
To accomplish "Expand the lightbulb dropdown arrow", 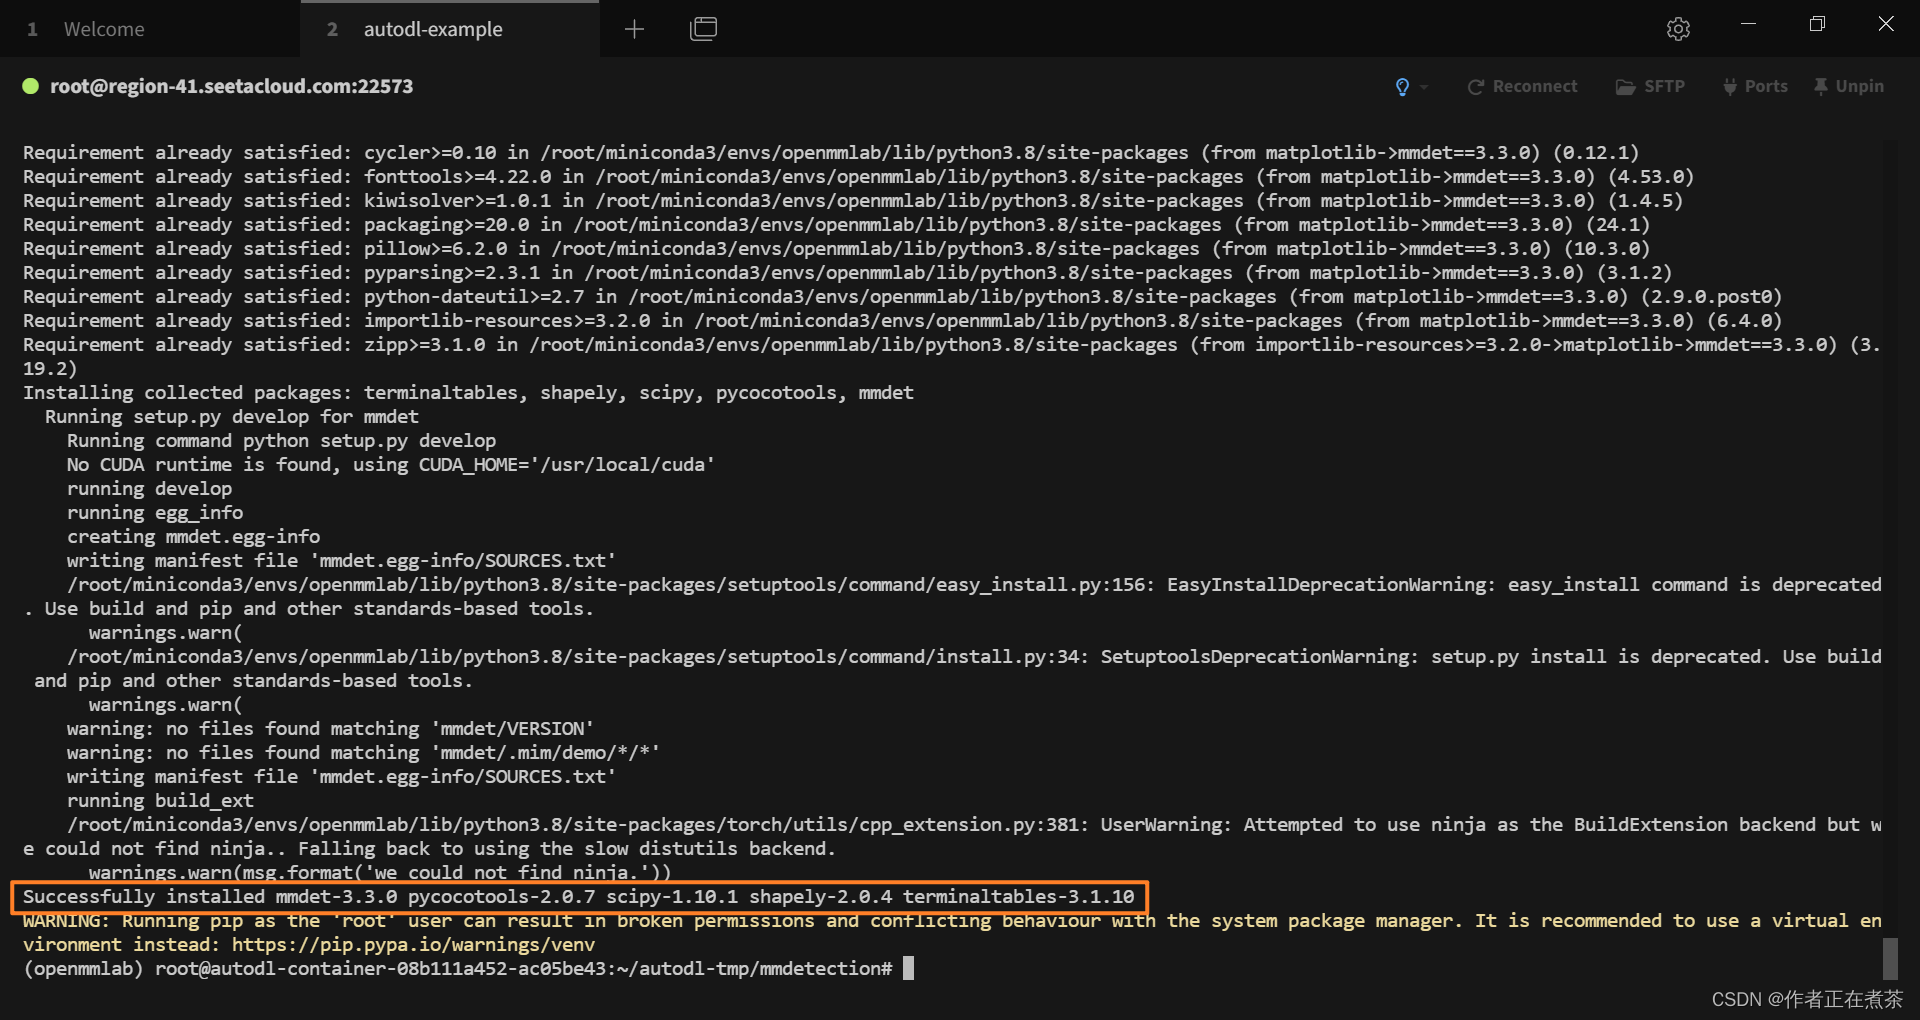I will [x=1424, y=87].
